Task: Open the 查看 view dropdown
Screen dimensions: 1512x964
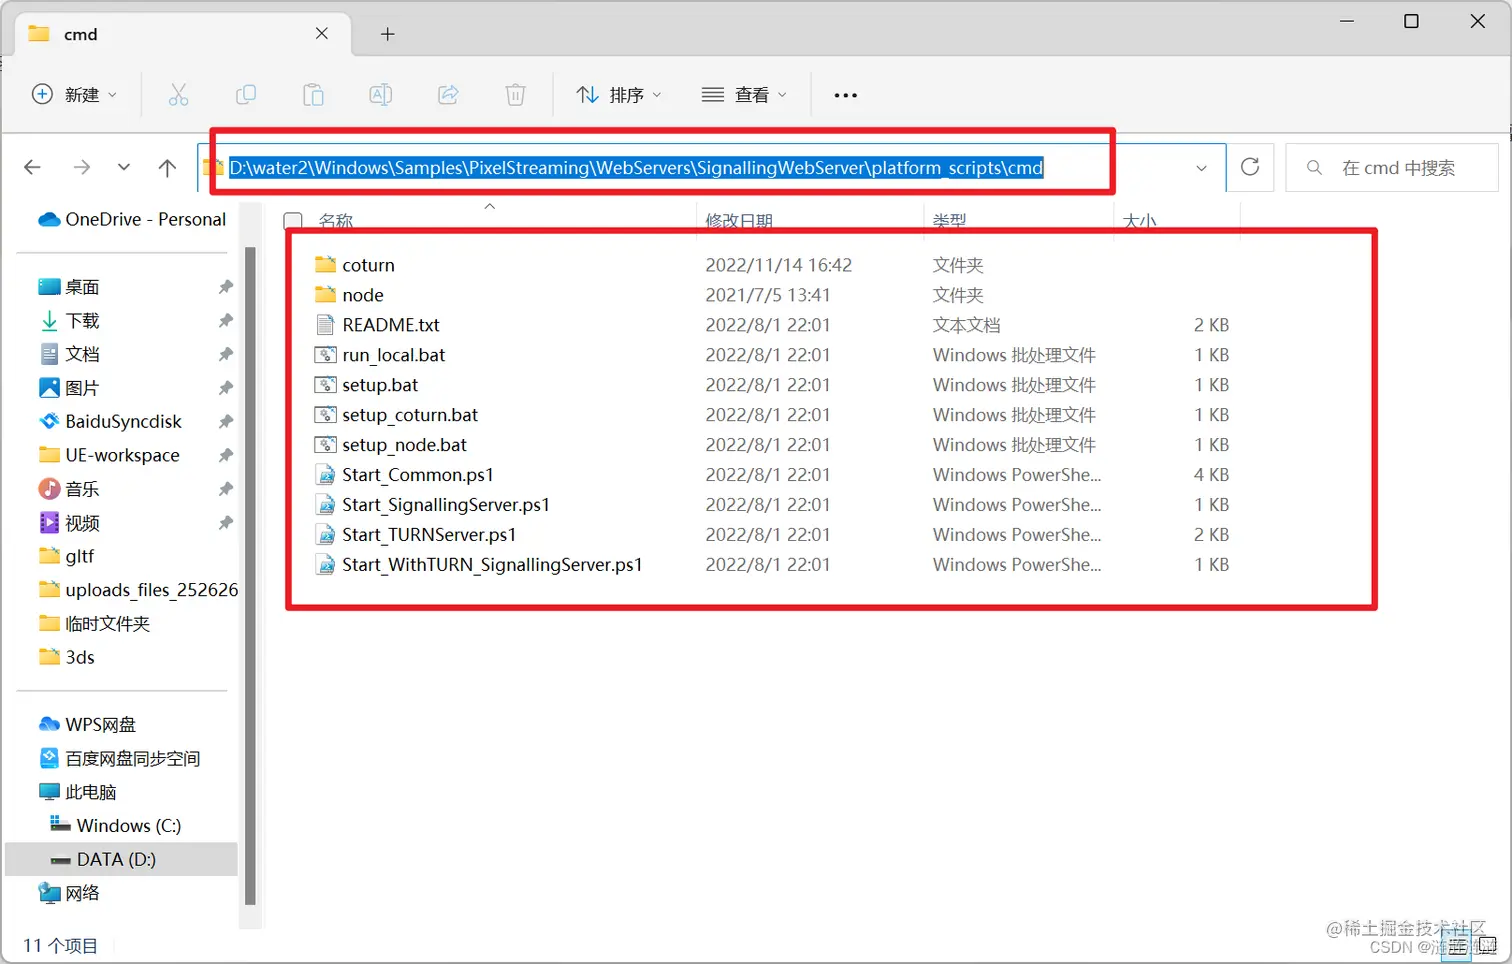Action: point(744,95)
